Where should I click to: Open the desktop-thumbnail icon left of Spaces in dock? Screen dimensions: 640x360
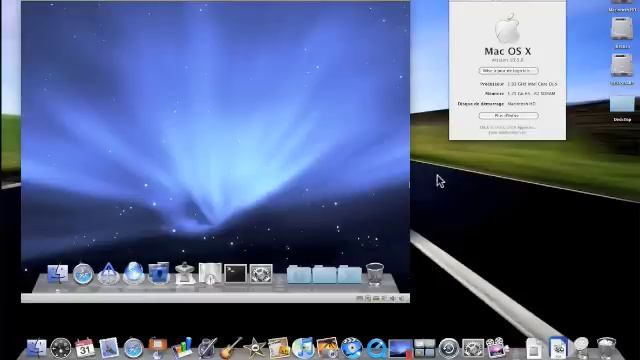click(x=400, y=349)
